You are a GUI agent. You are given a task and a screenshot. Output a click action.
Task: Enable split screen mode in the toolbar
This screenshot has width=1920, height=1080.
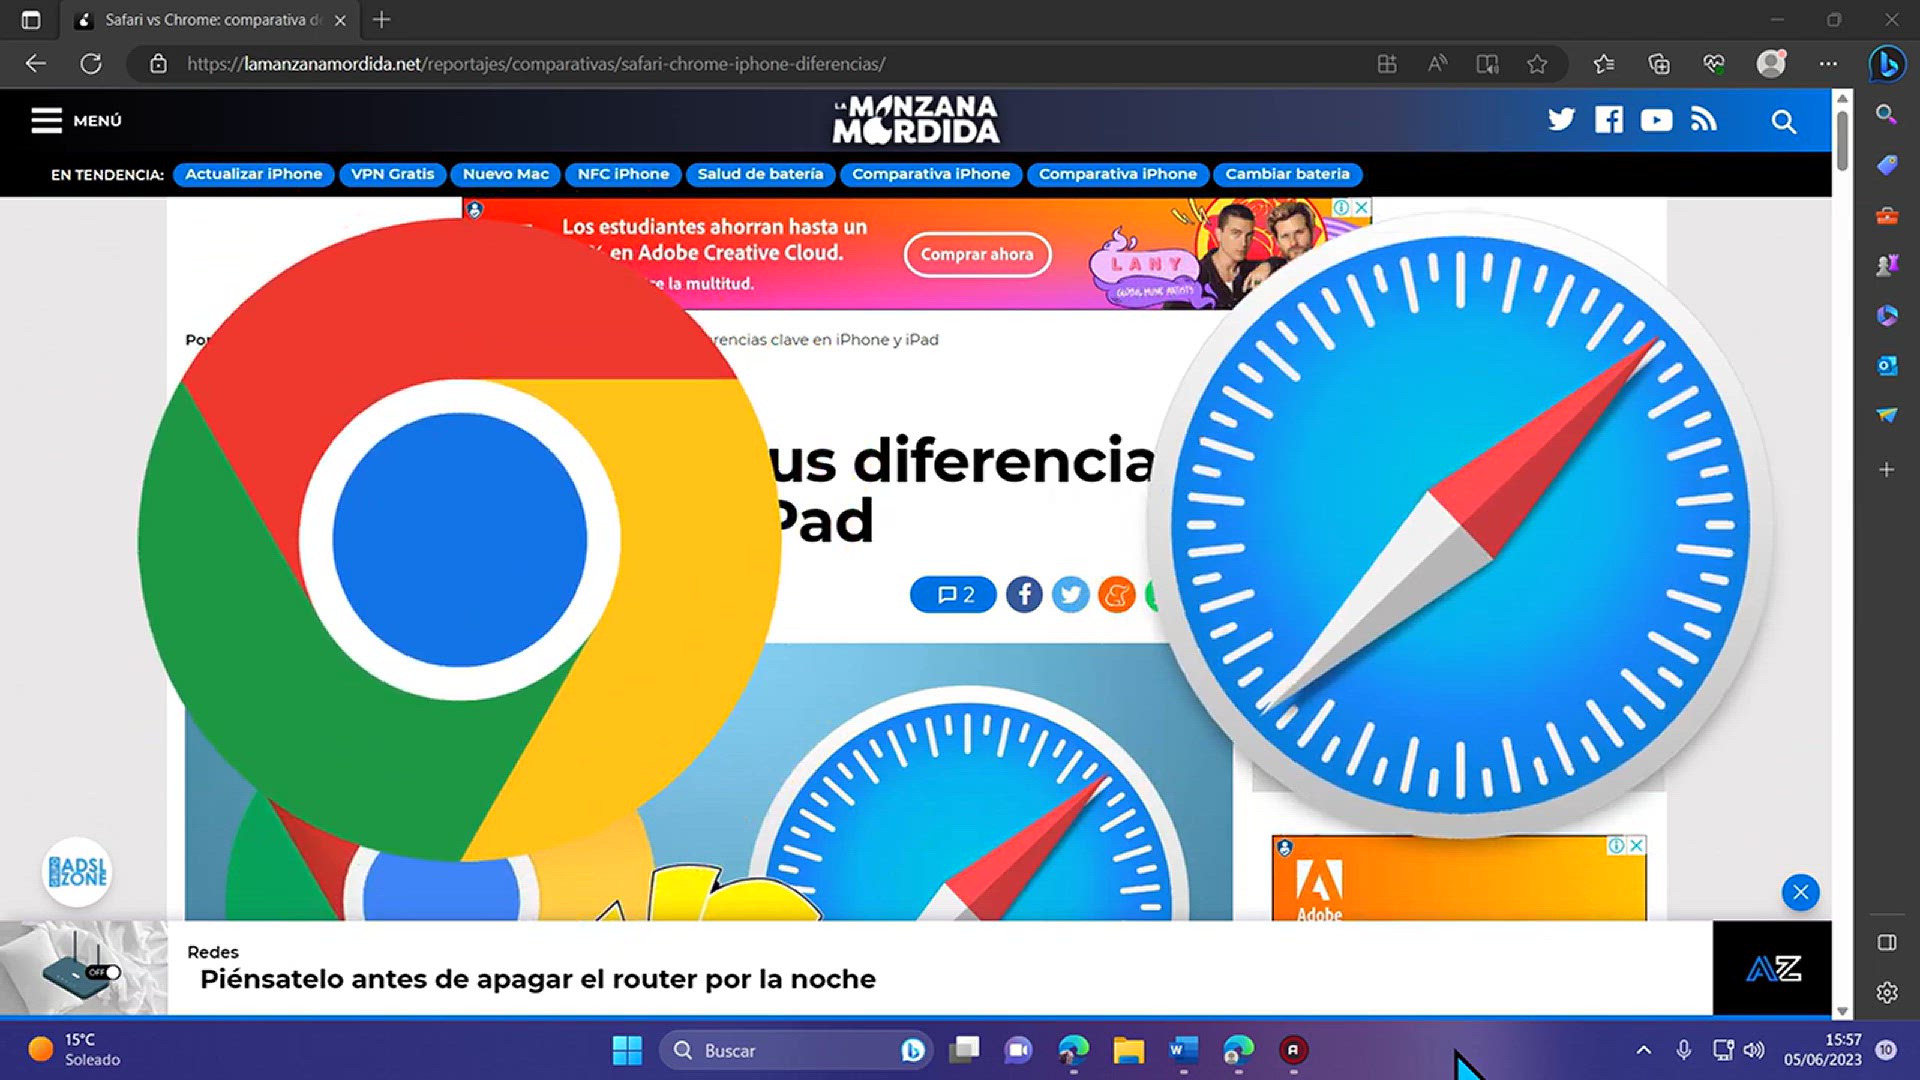coord(1387,63)
